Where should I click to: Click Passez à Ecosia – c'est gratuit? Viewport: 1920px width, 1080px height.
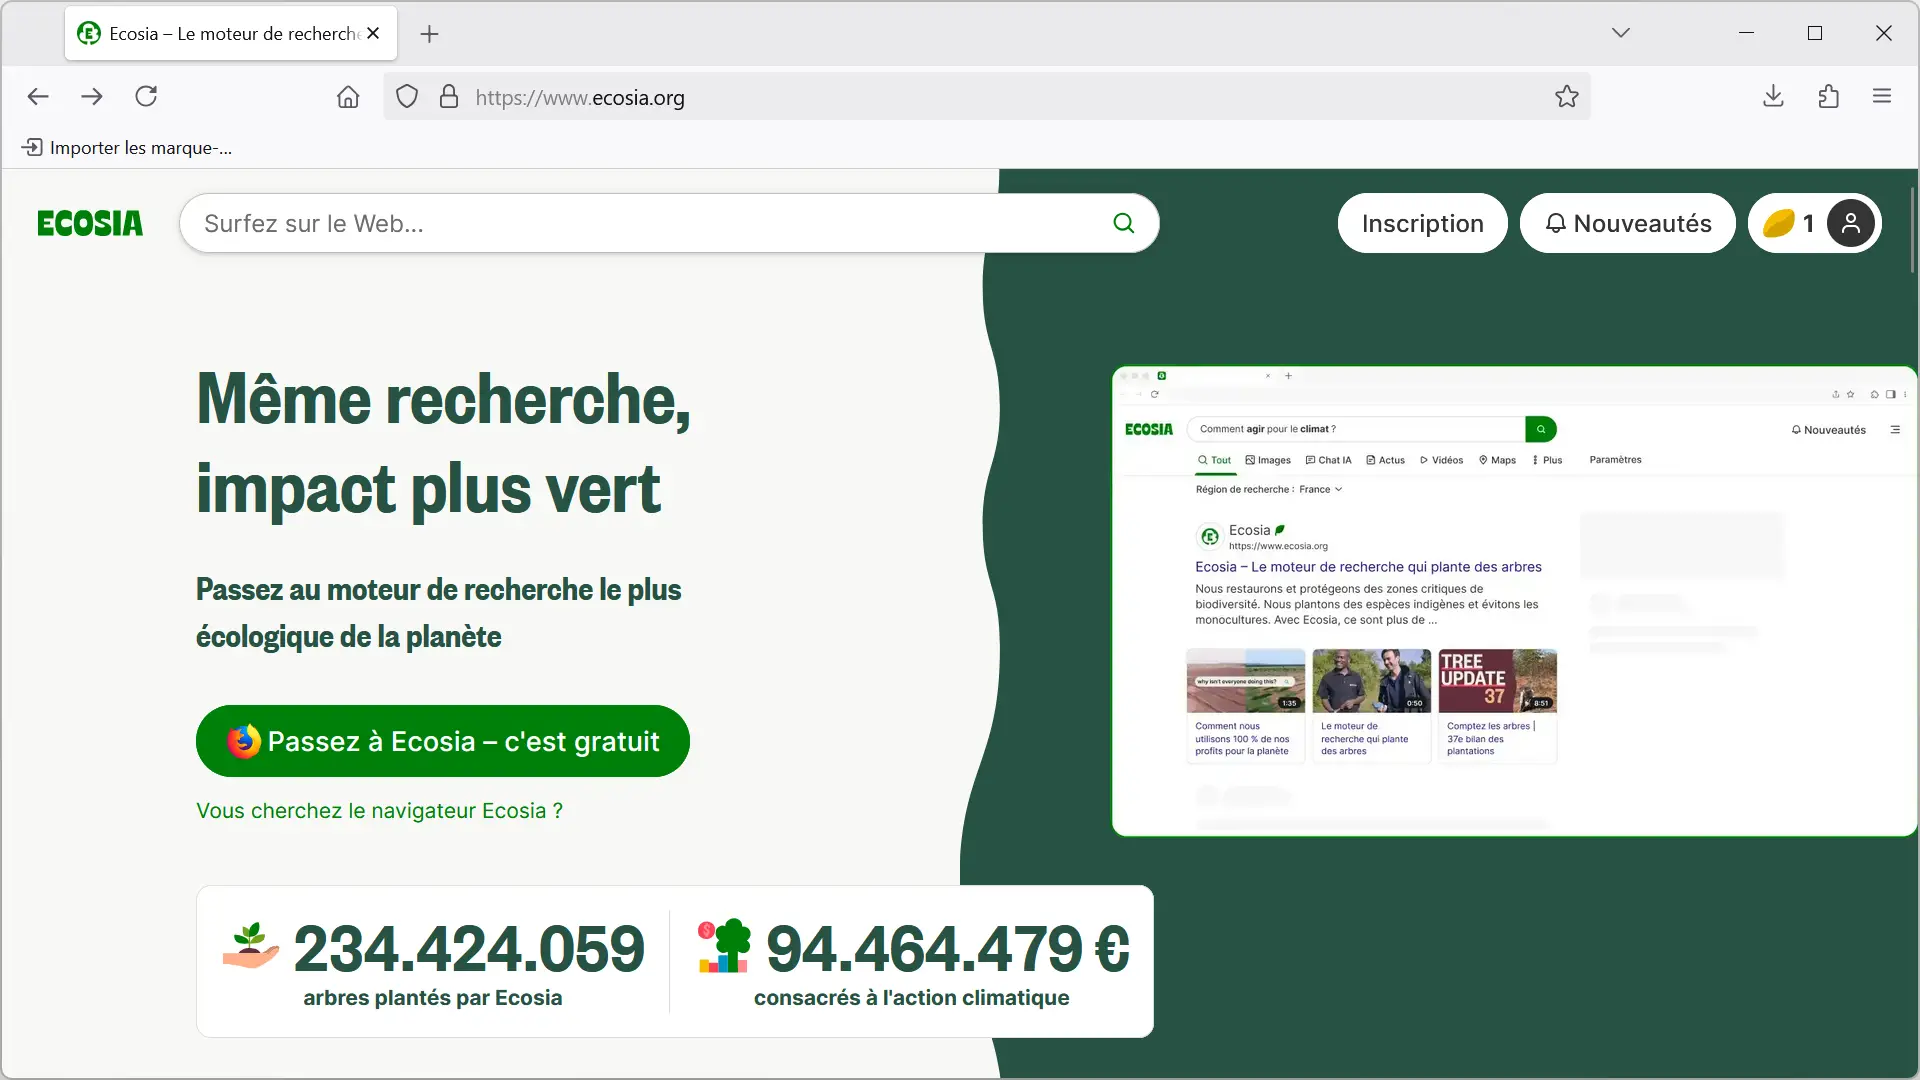click(443, 741)
